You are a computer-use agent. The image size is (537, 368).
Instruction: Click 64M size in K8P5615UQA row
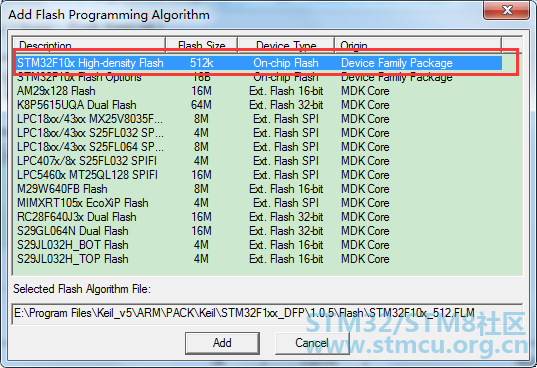tap(201, 105)
